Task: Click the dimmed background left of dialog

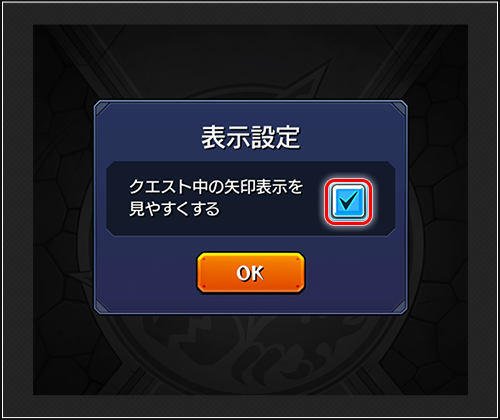Action: click(x=63, y=207)
